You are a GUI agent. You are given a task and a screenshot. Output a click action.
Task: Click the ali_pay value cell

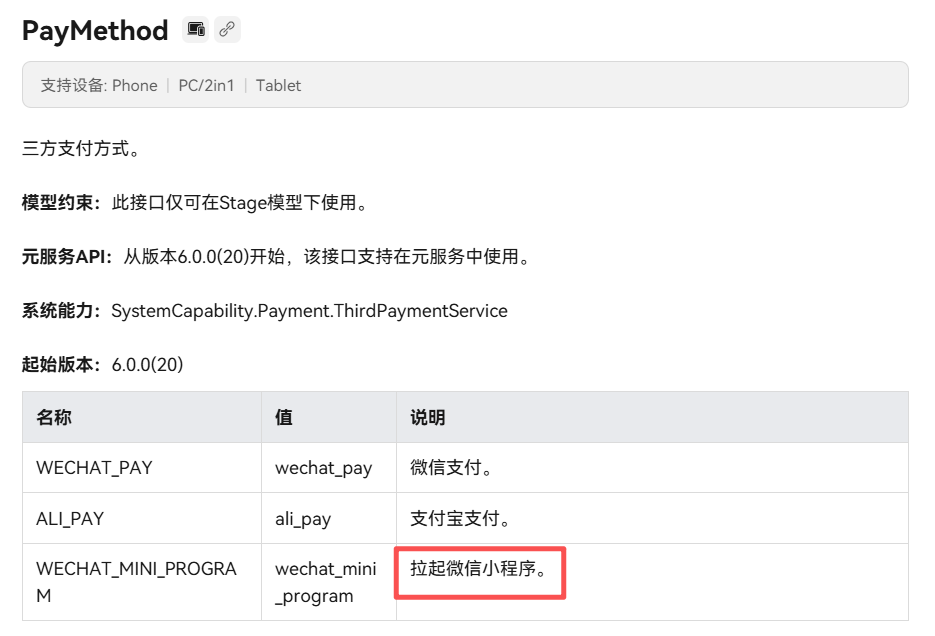point(329,519)
